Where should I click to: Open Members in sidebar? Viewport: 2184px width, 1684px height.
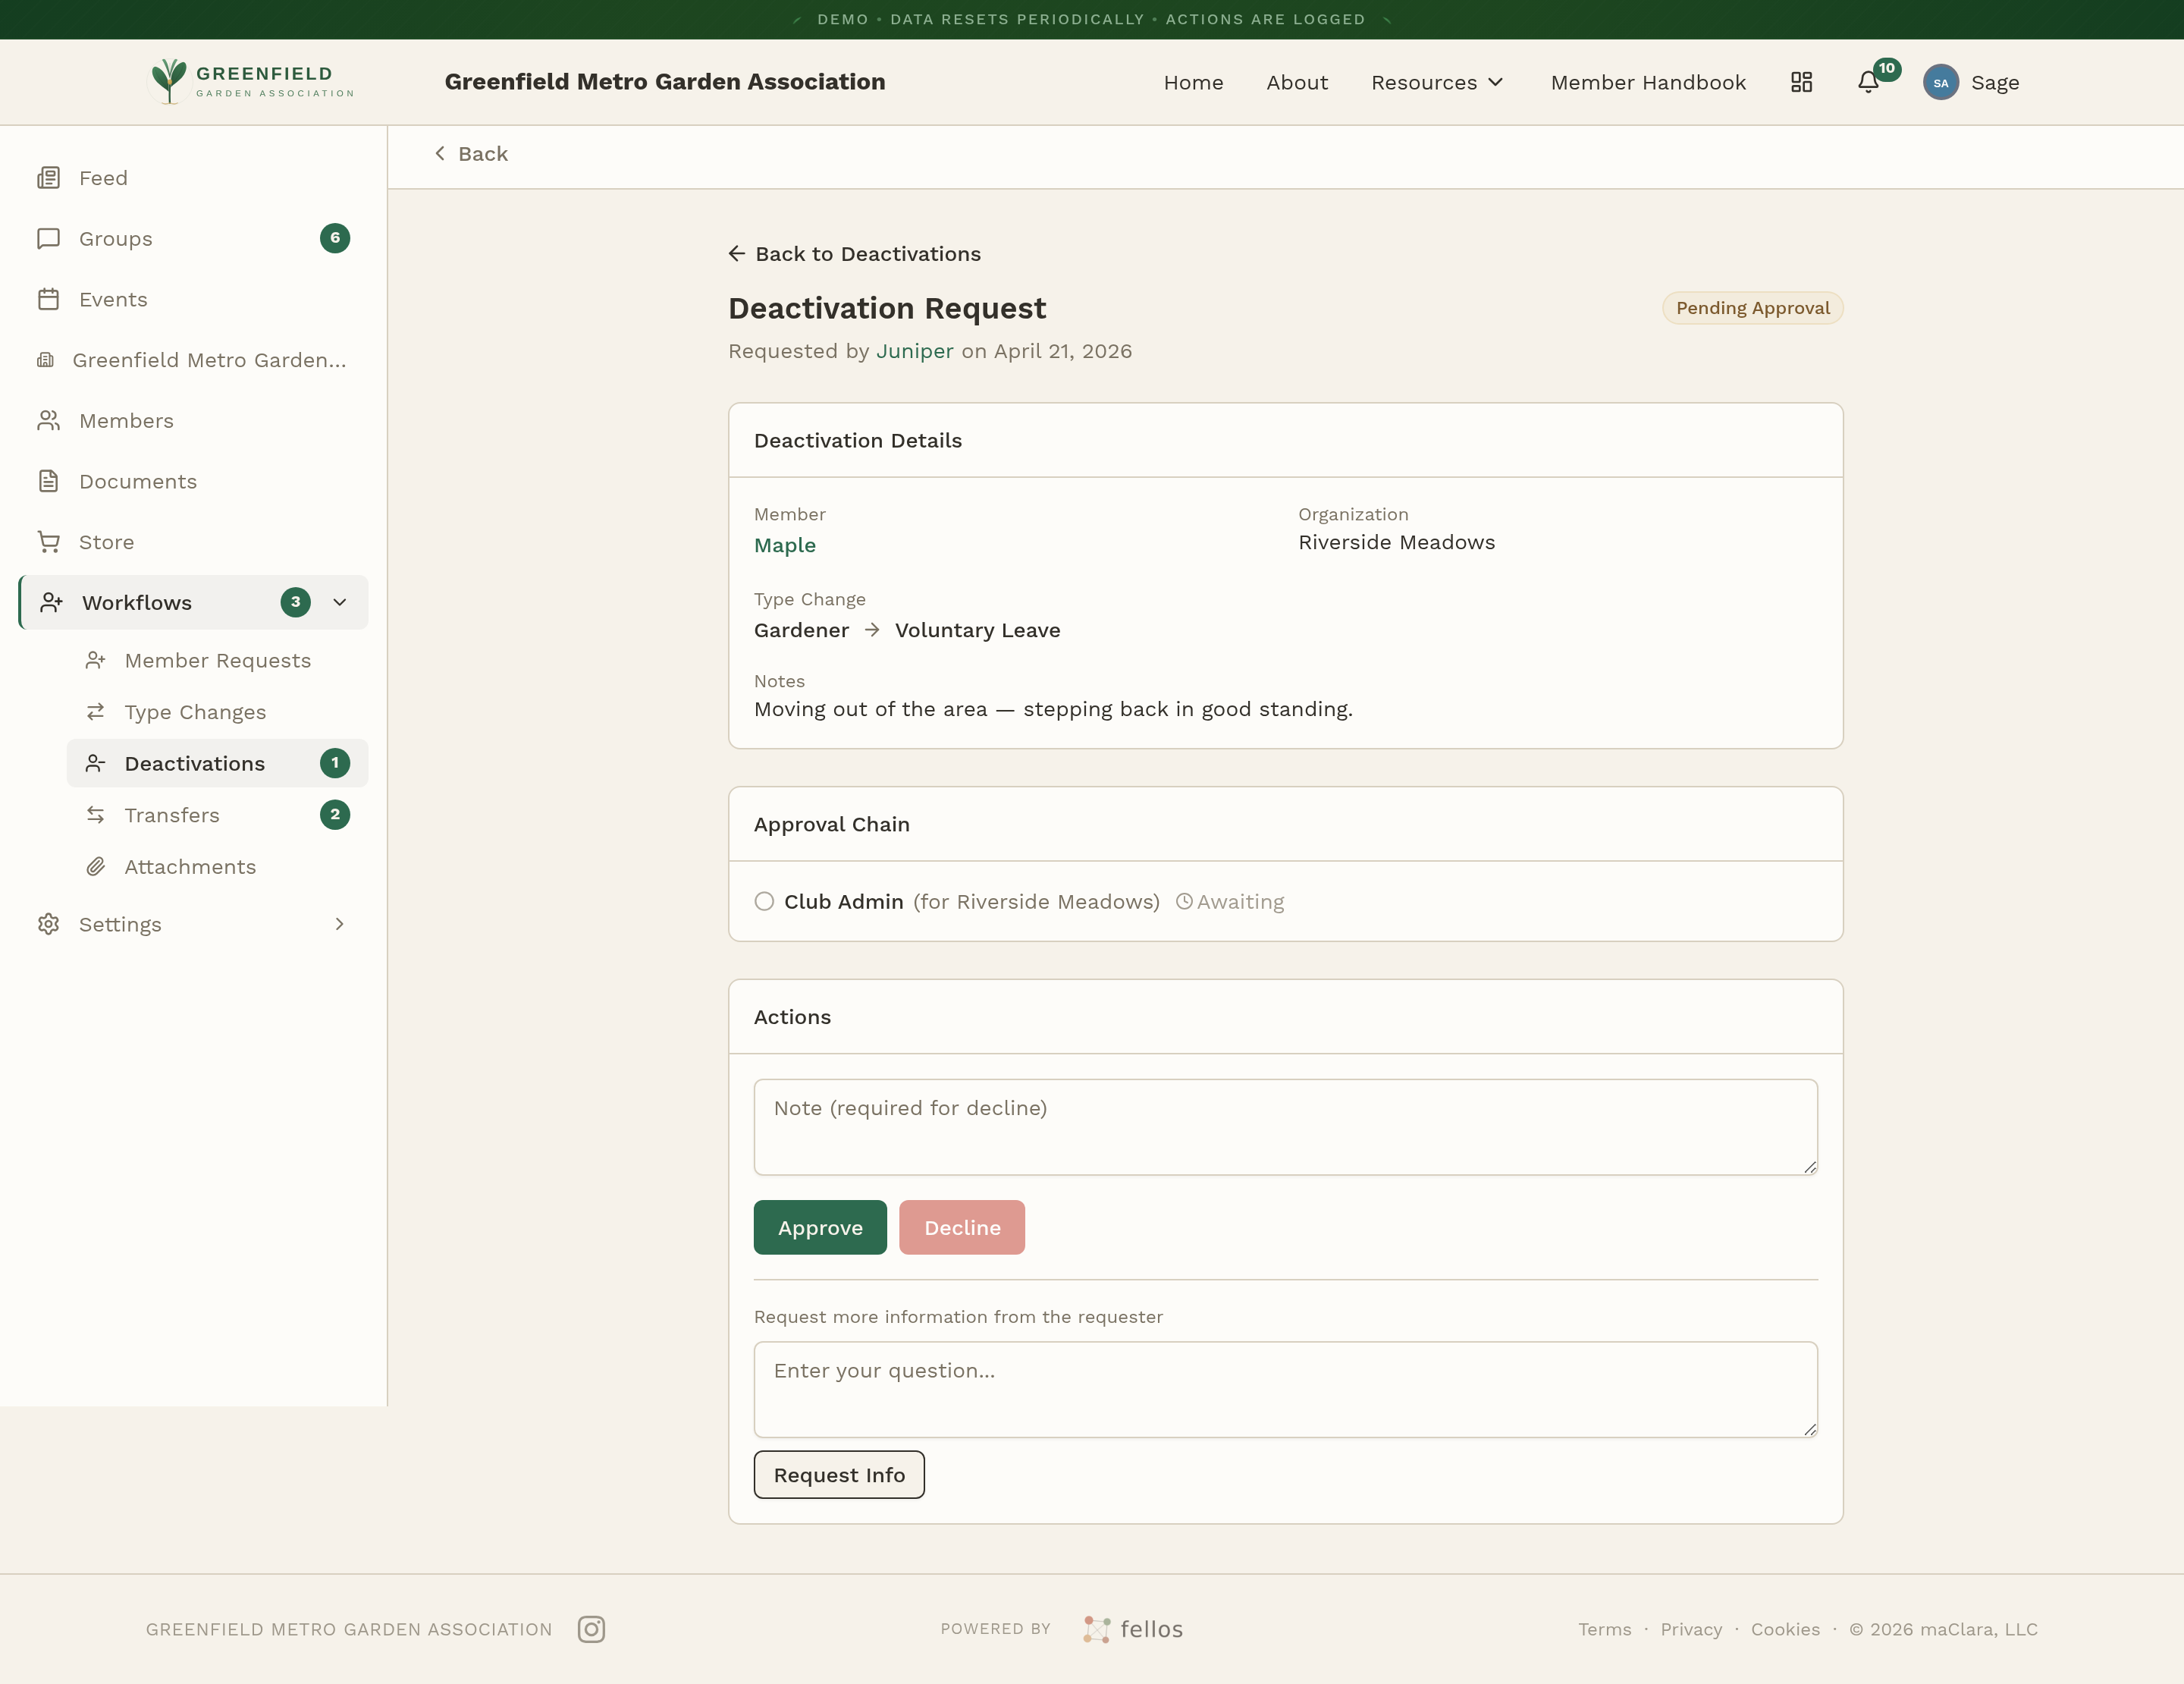[194, 421]
